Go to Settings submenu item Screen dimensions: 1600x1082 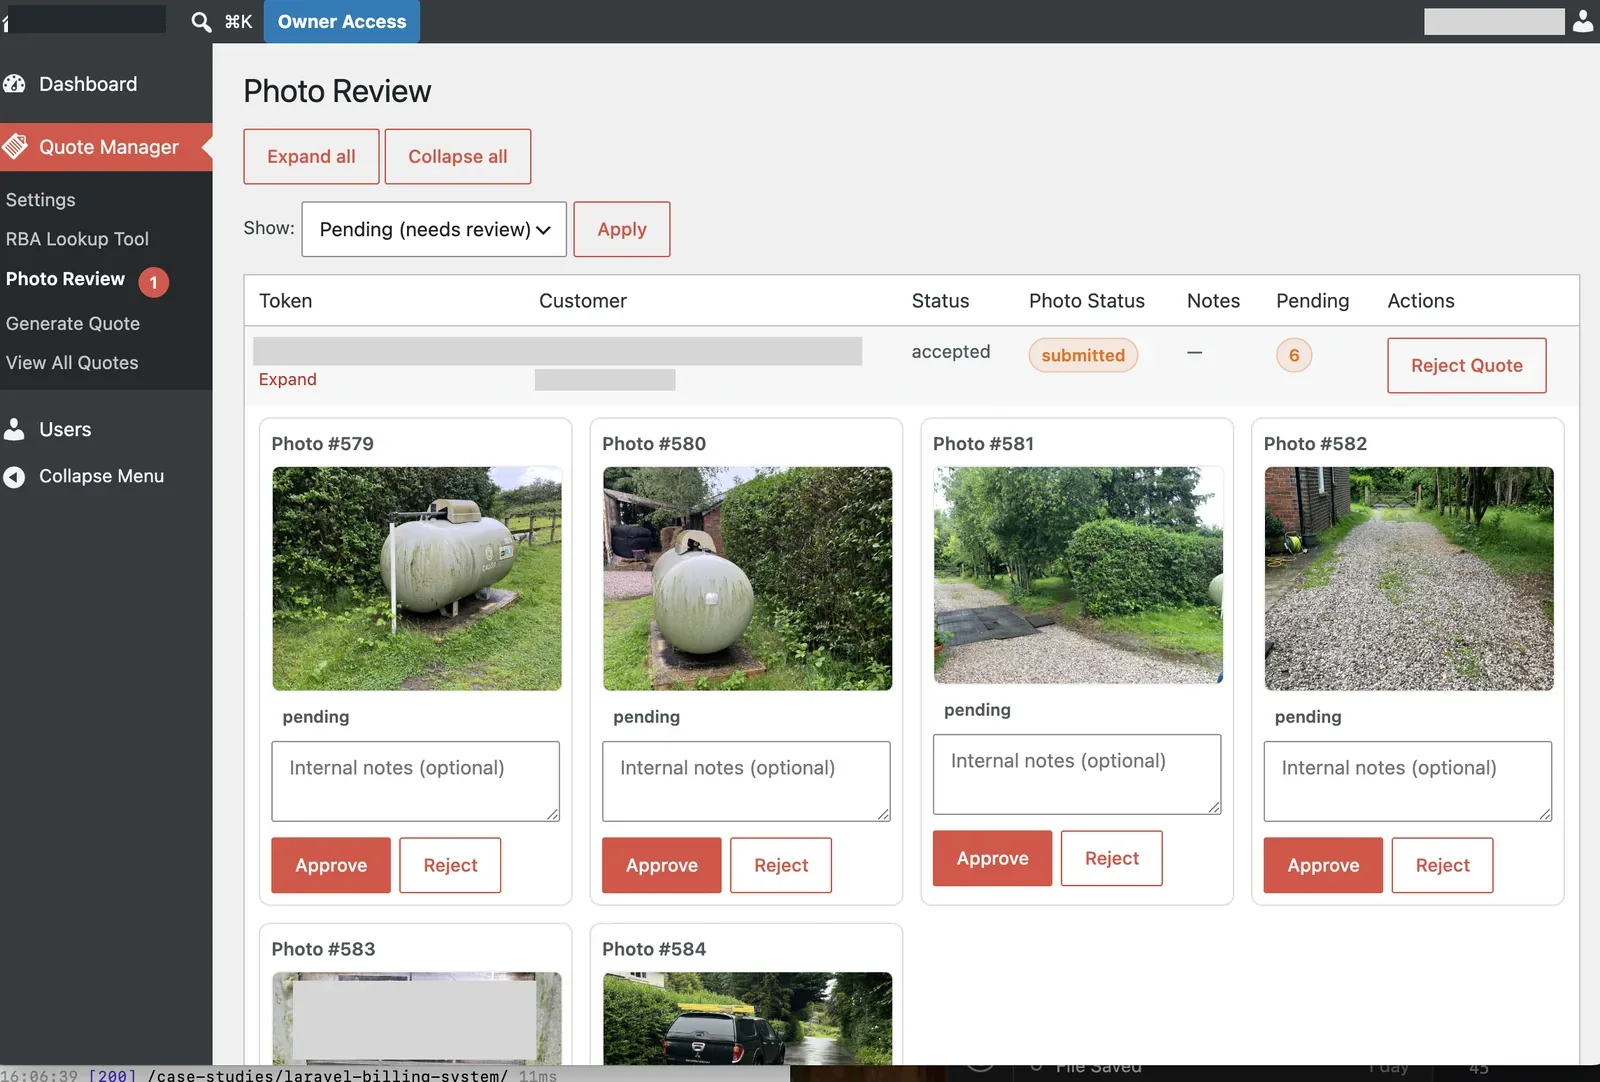coord(41,200)
